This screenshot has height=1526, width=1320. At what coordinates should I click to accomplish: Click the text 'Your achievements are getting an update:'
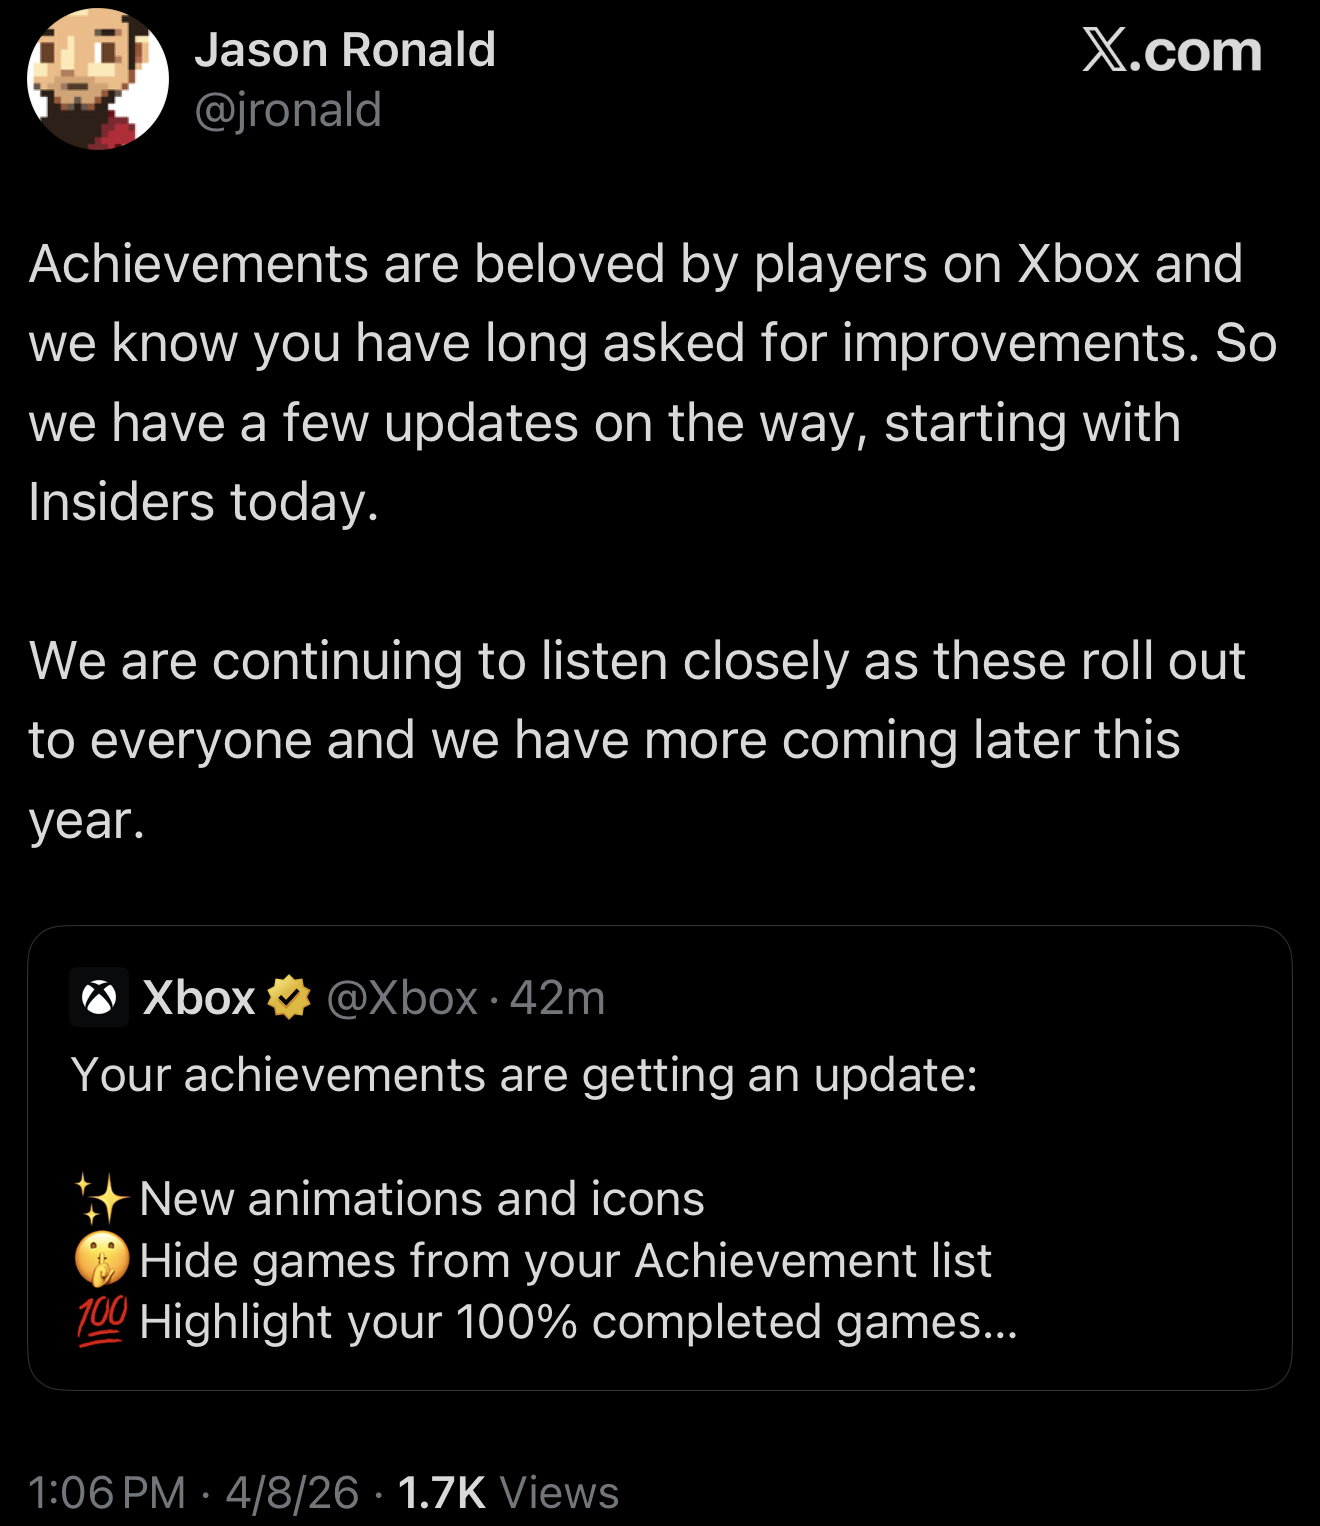click(x=524, y=1076)
